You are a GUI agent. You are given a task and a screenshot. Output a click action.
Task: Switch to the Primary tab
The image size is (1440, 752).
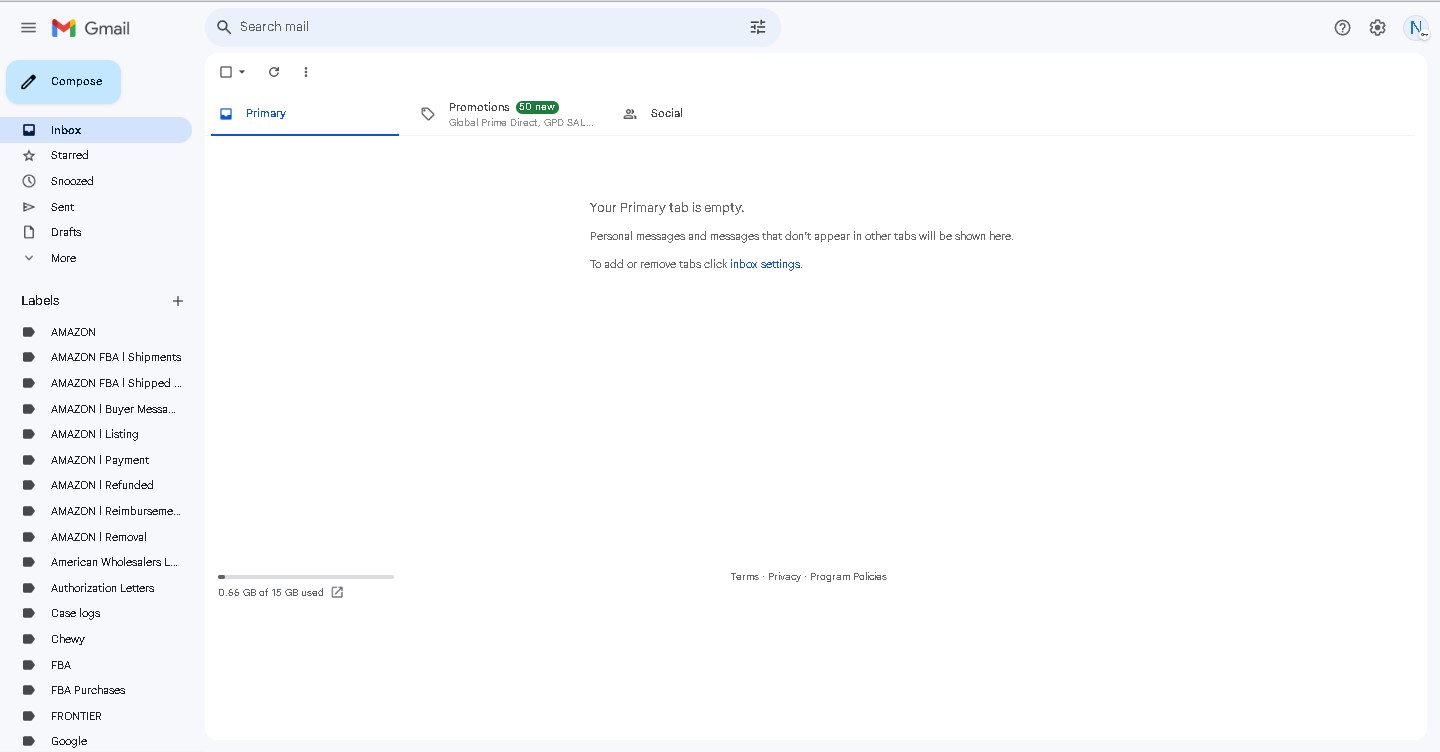[x=305, y=114]
